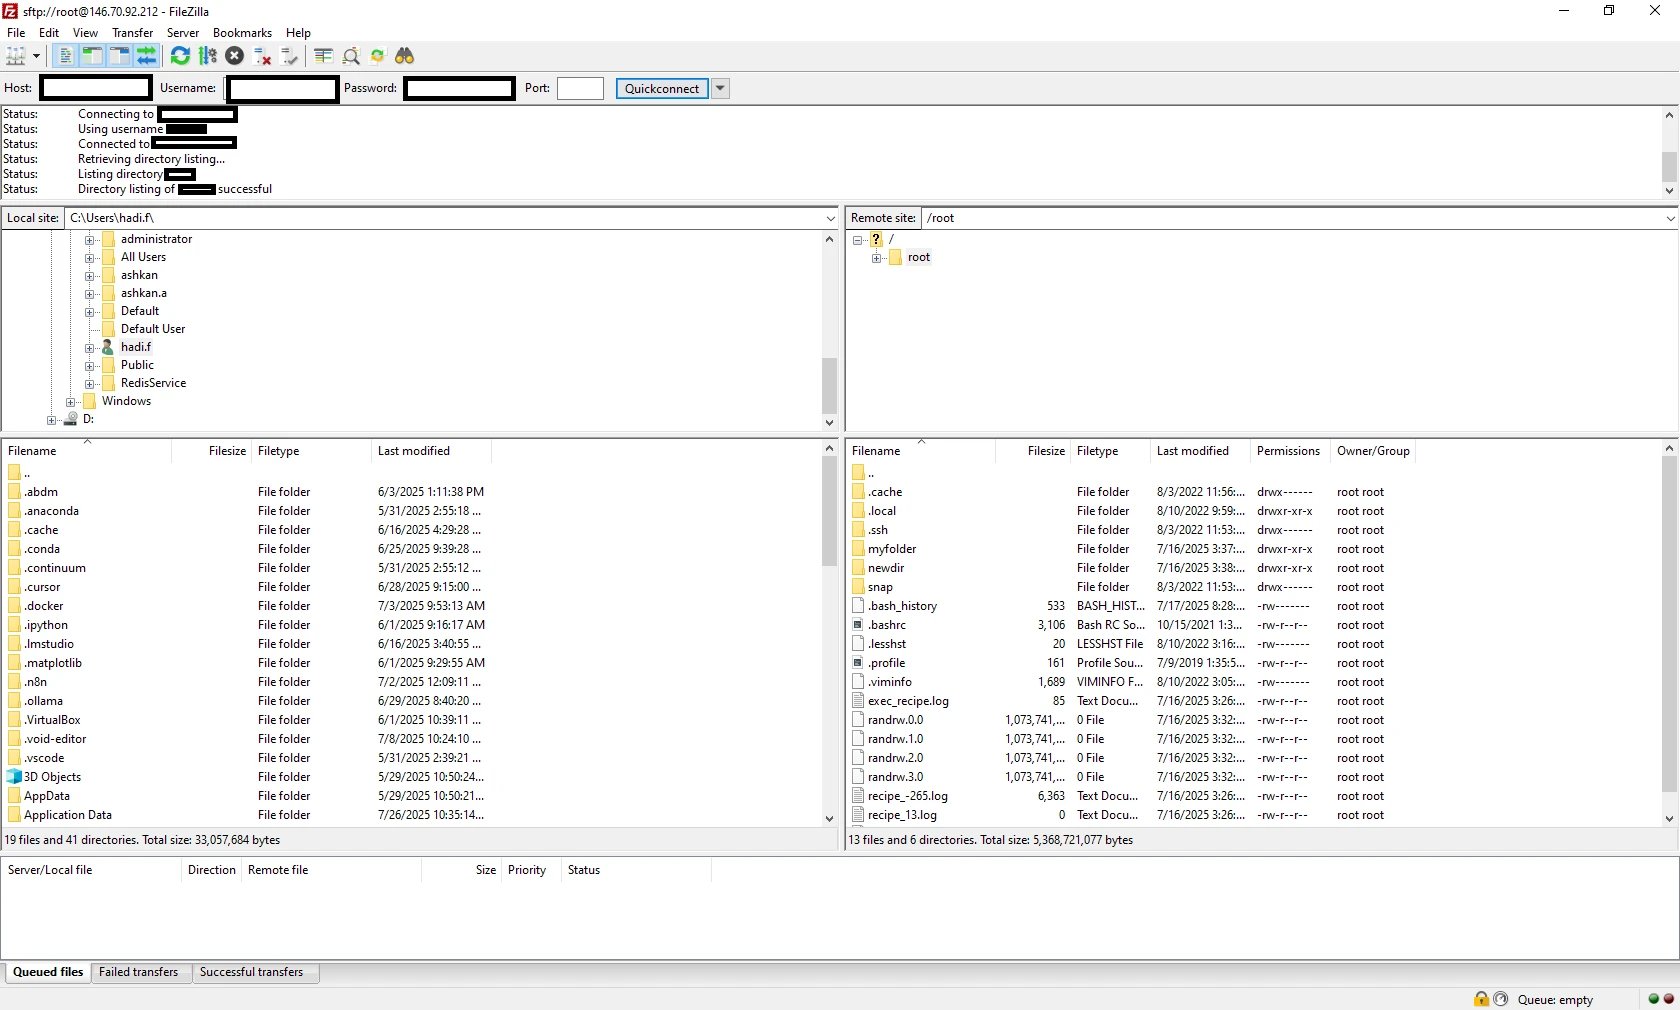Select the .docker folder in local list
The height and width of the screenshot is (1010, 1680).
click(x=44, y=606)
